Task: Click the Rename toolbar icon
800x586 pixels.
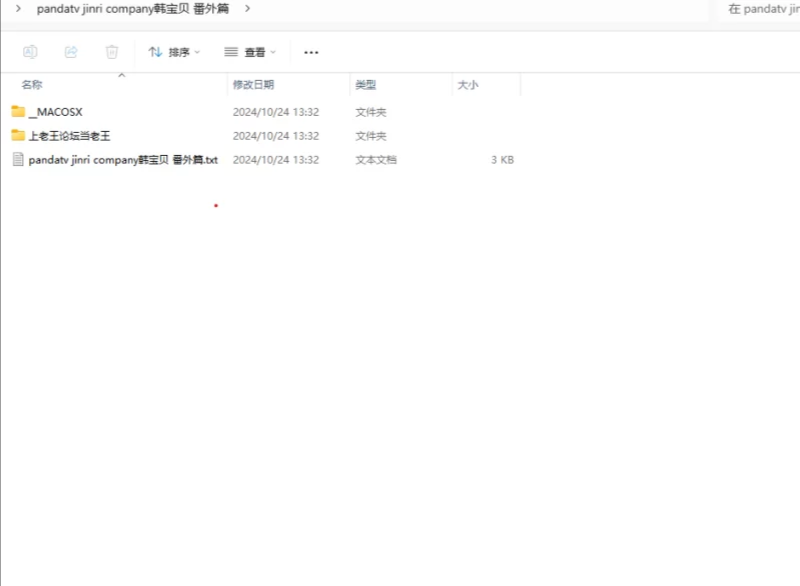Action: (x=31, y=52)
